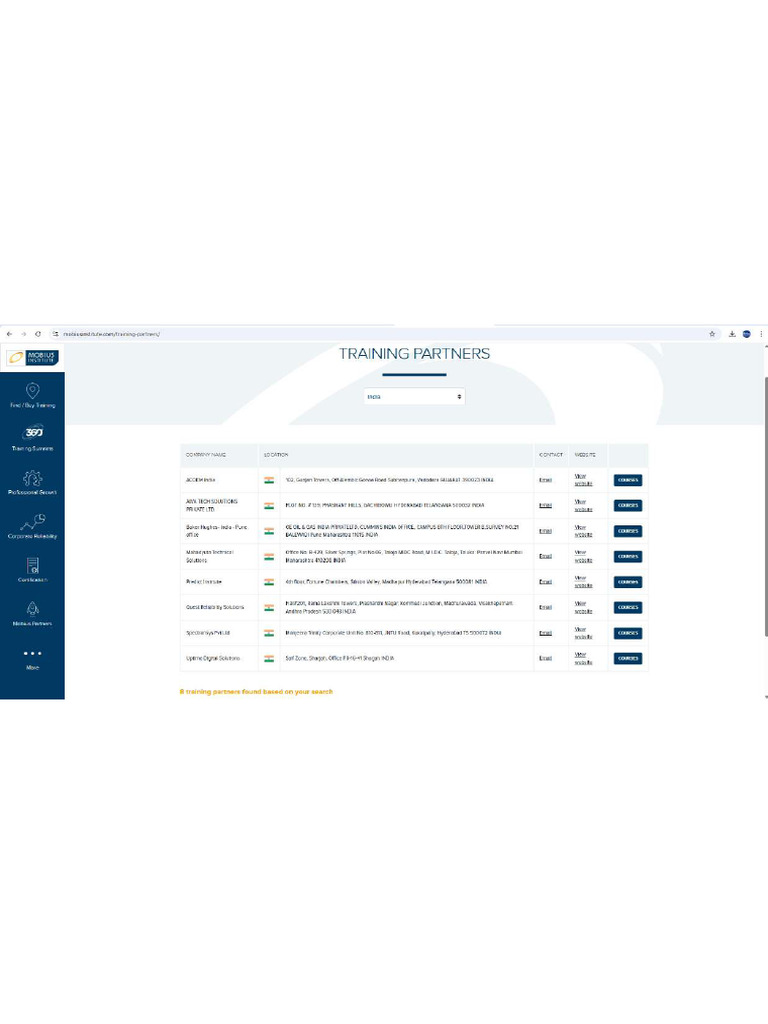Click the address bar URL field

click(382, 334)
